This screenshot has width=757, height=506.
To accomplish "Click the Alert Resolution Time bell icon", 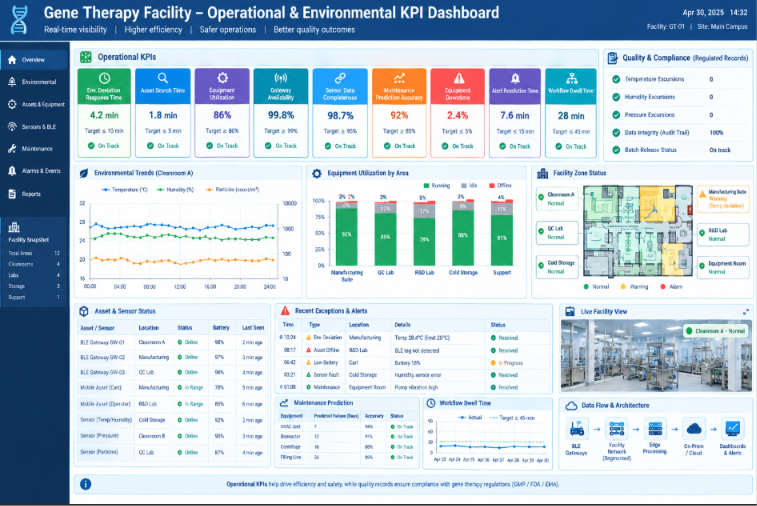I will [x=515, y=78].
